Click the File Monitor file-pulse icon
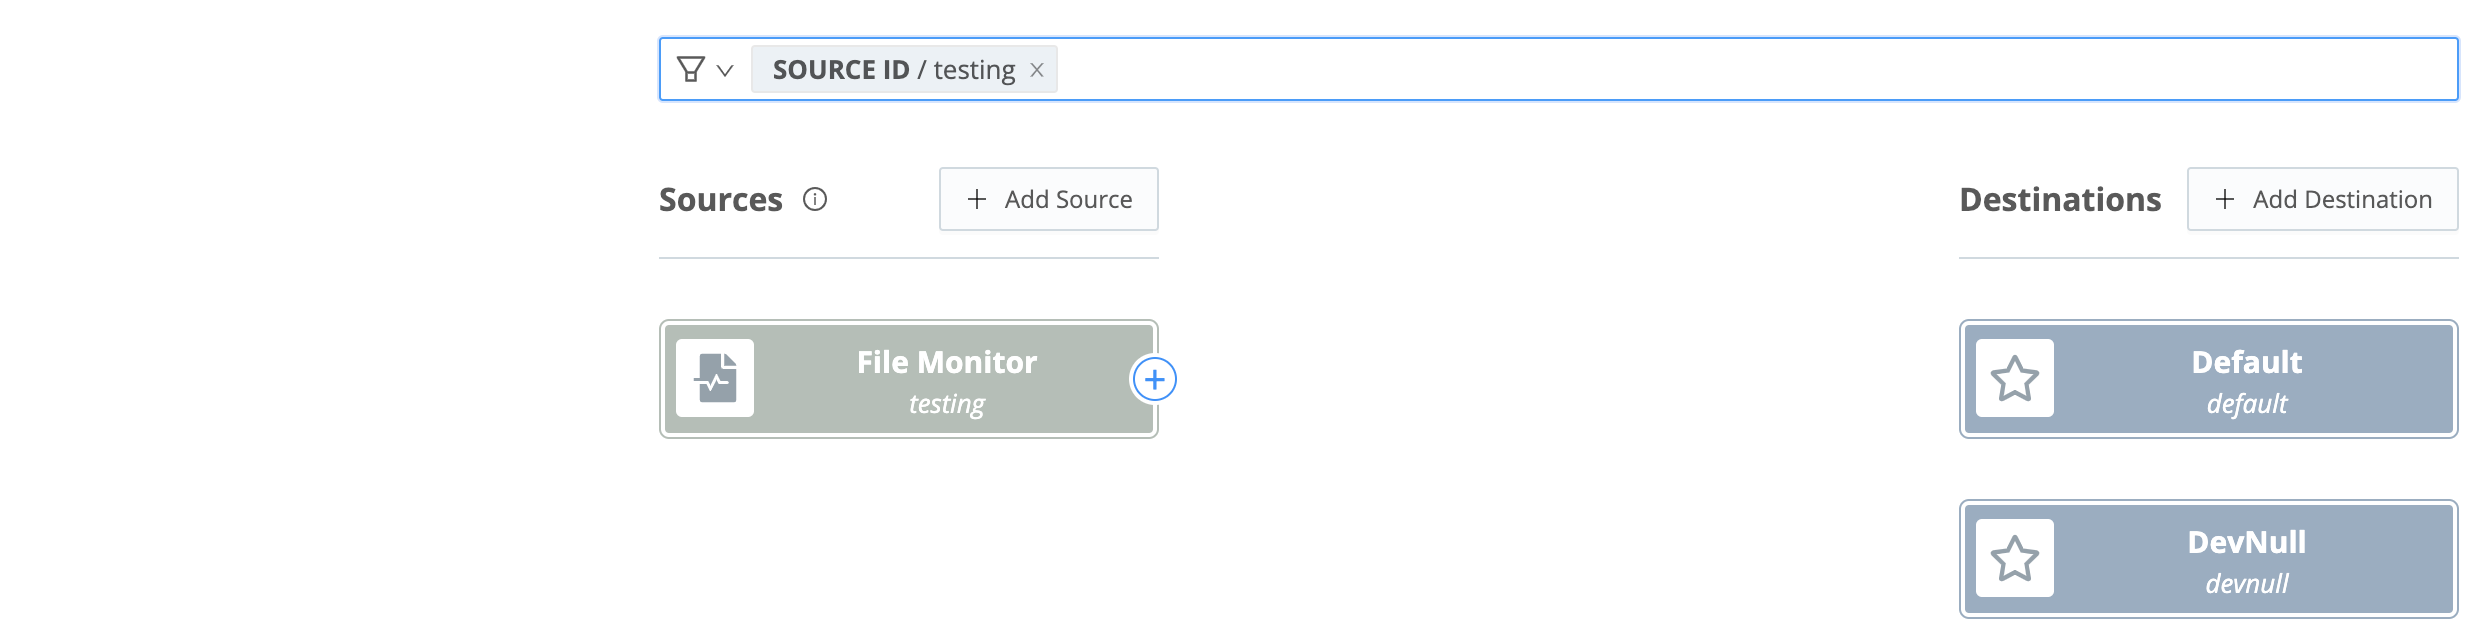This screenshot has height=622, width=2483. pos(715,378)
